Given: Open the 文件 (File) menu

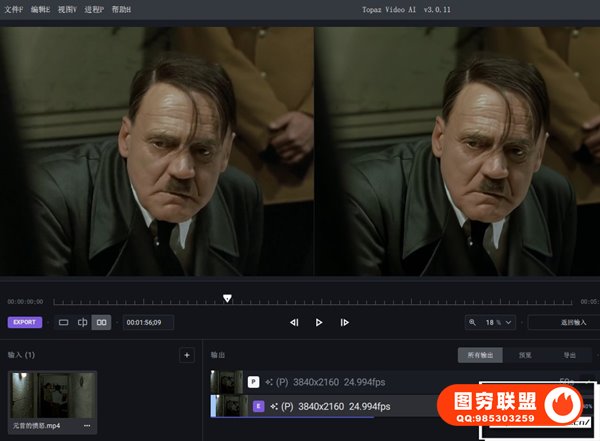Looking at the screenshot, I should coord(13,9).
